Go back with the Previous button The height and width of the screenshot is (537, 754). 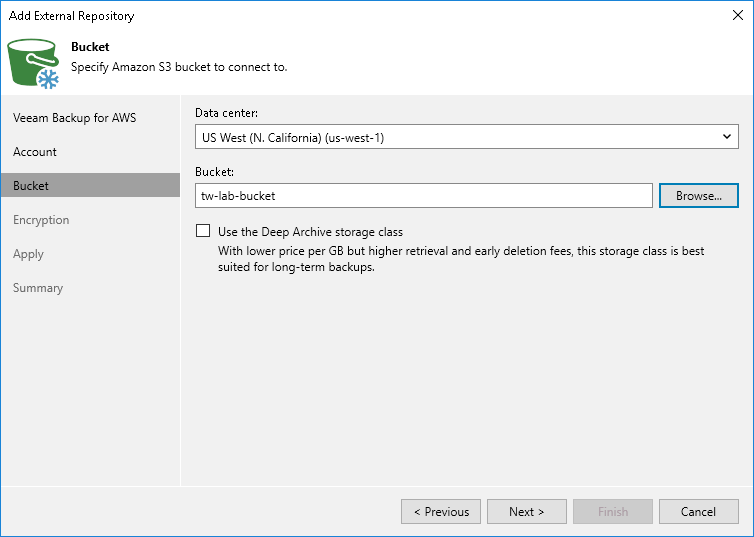click(x=441, y=512)
